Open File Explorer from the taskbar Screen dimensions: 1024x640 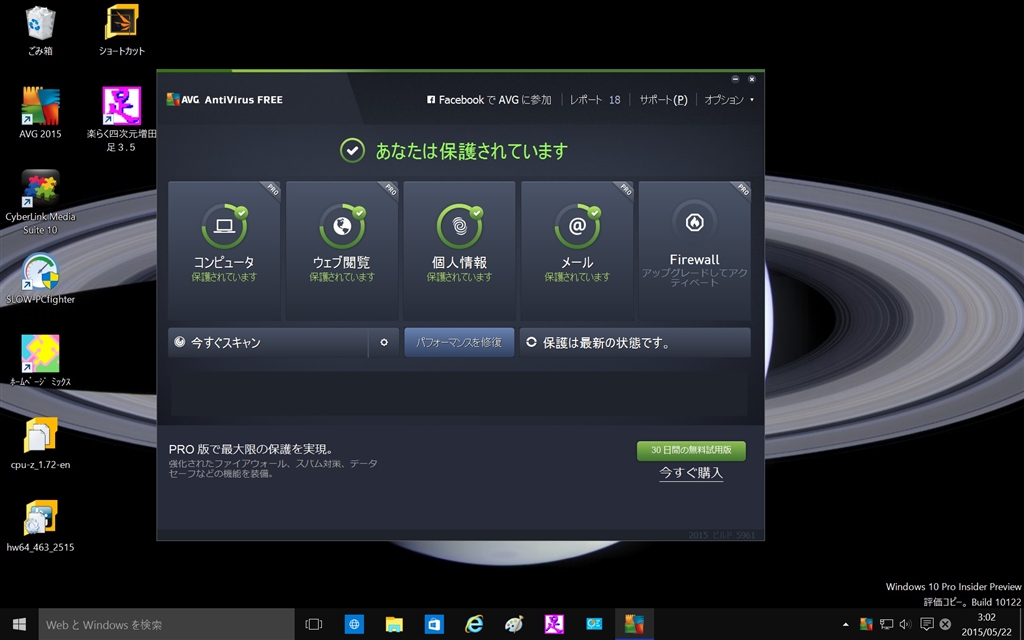click(394, 624)
